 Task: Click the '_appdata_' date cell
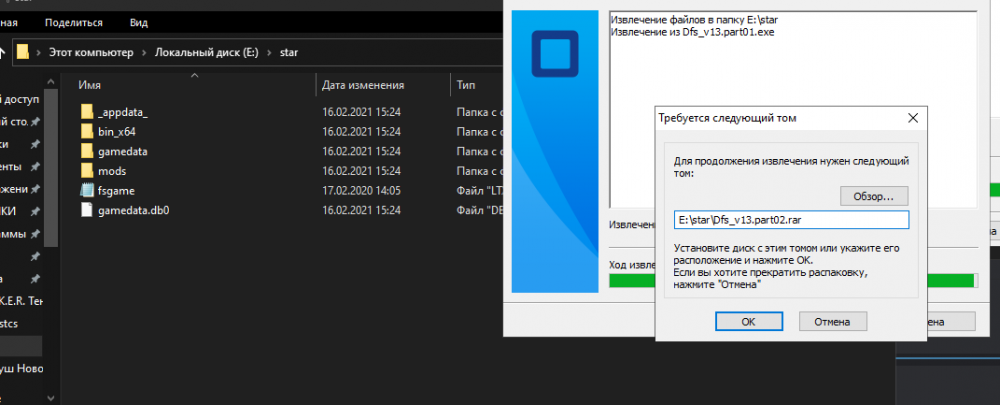[362, 112]
